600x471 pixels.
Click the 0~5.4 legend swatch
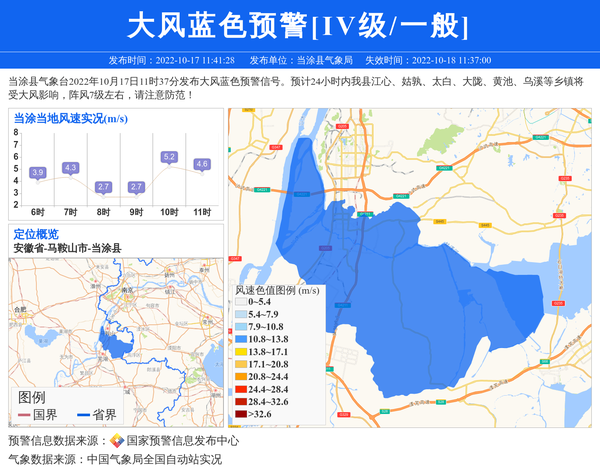point(241,302)
